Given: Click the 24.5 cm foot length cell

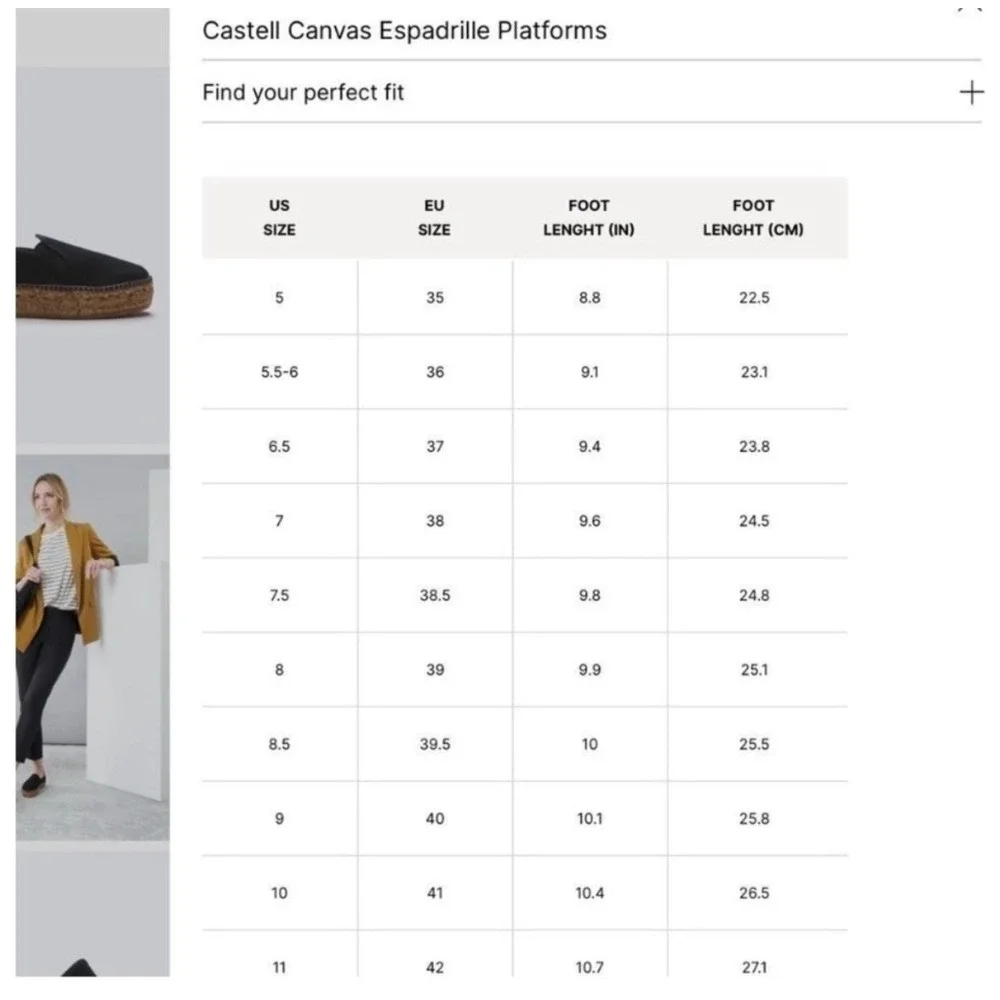Looking at the screenshot, I should point(754,521).
